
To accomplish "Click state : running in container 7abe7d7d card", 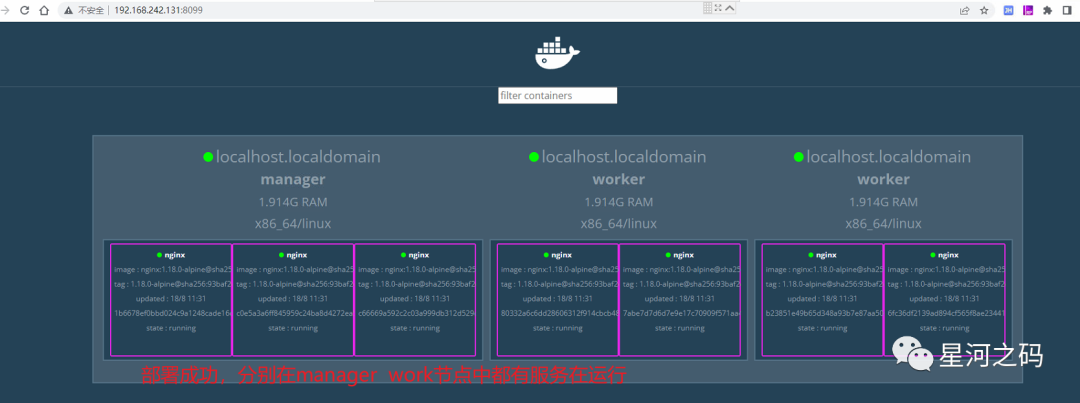I will pyautogui.click(x=680, y=328).
